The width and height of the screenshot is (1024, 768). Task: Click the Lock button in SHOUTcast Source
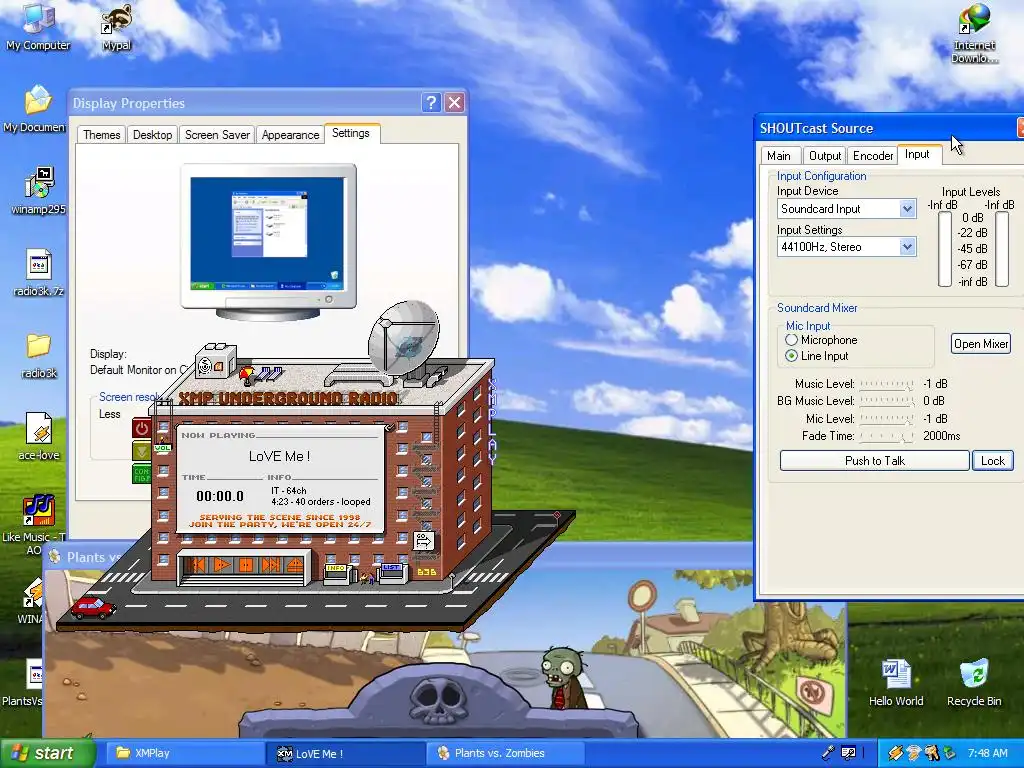pyautogui.click(x=993, y=460)
